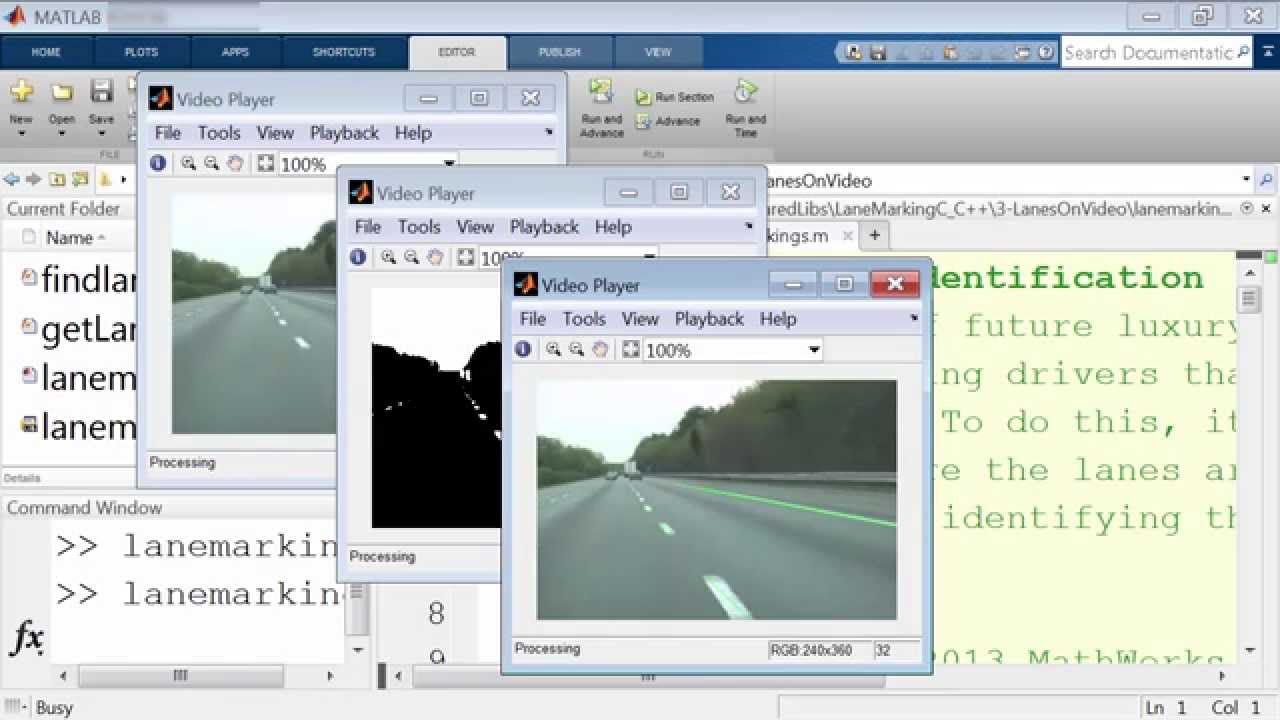The width and height of the screenshot is (1280, 720).
Task: Click the forward navigation arrow
Action: pos(33,180)
